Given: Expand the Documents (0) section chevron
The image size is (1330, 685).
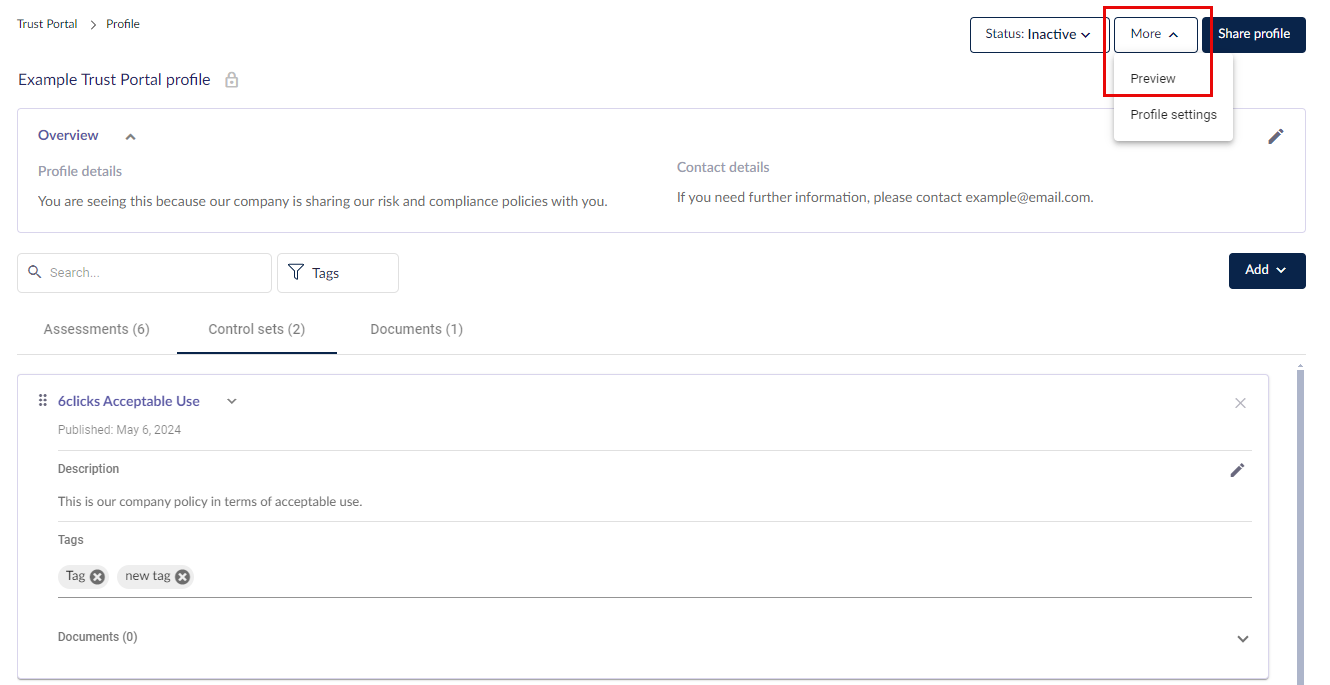Looking at the screenshot, I should click(x=1243, y=639).
